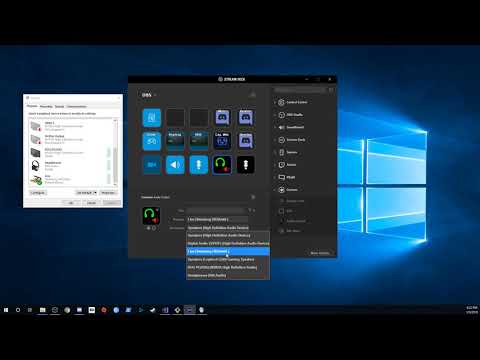Open the OBS profile dropdown
The image size is (480, 360).
pos(149,95)
